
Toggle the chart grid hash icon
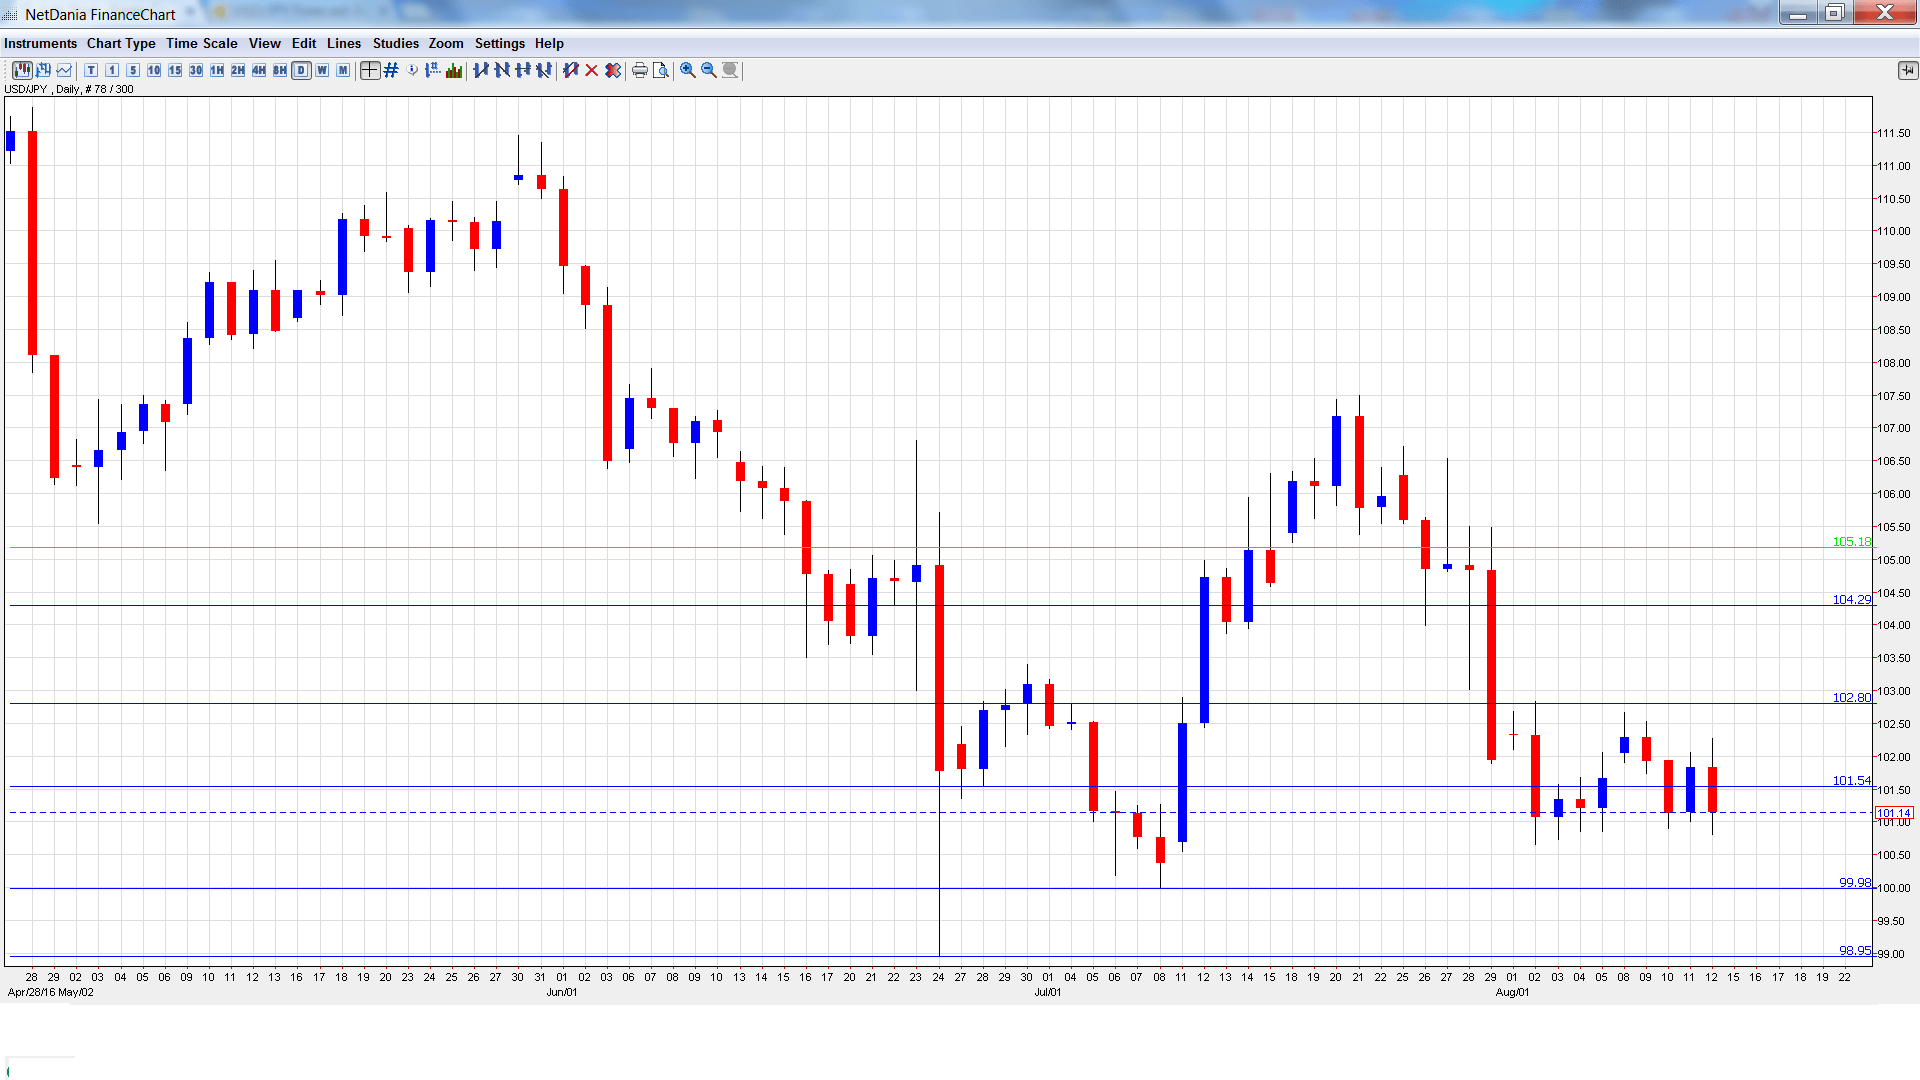point(391,70)
